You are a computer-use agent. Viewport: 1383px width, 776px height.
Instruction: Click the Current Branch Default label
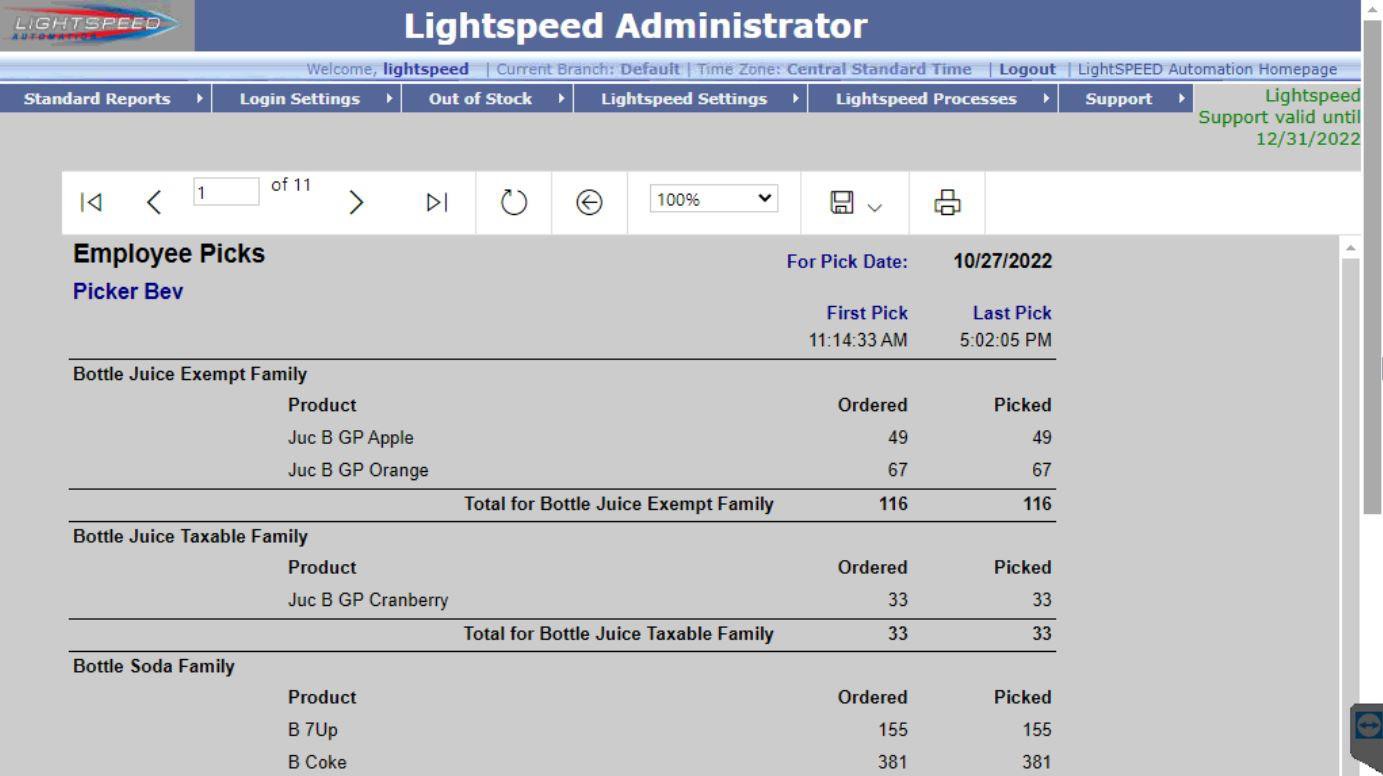pos(588,69)
